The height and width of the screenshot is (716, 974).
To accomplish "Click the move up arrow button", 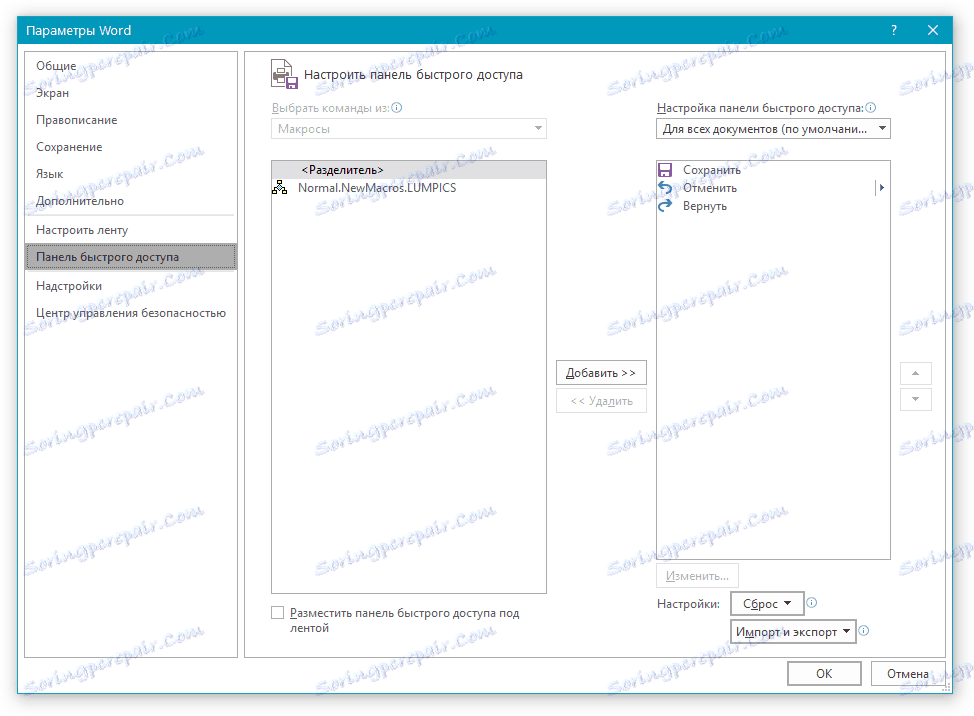I will pyautogui.click(x=916, y=373).
